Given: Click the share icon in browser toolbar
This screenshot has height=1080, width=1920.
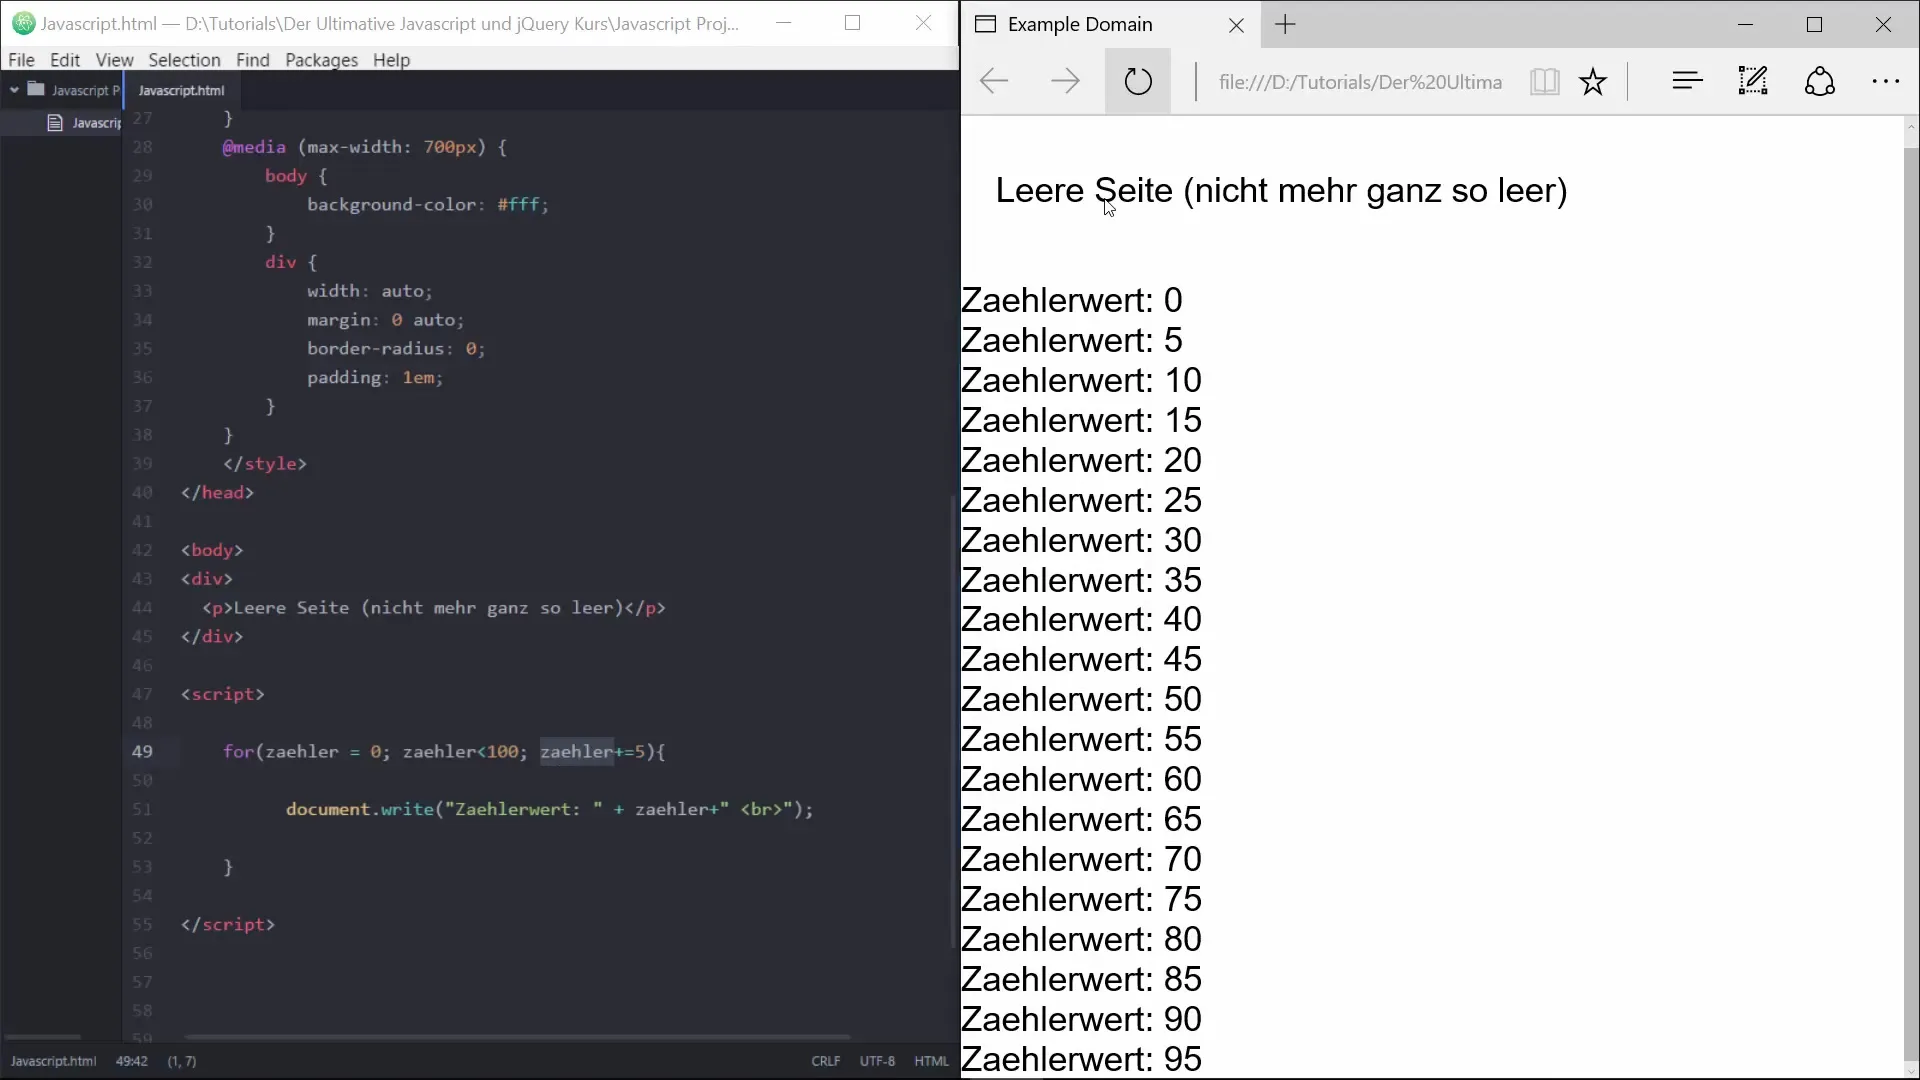Looking at the screenshot, I should pyautogui.click(x=1819, y=81).
